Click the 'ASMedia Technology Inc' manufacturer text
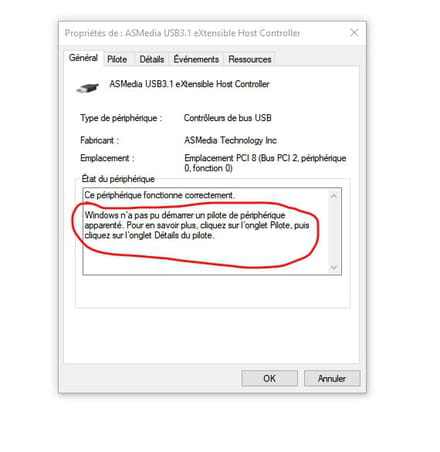440x452 pixels. 230,140
